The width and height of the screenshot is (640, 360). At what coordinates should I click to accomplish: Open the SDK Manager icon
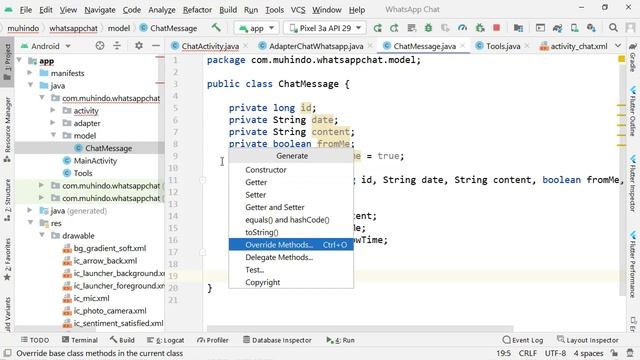pos(591,28)
